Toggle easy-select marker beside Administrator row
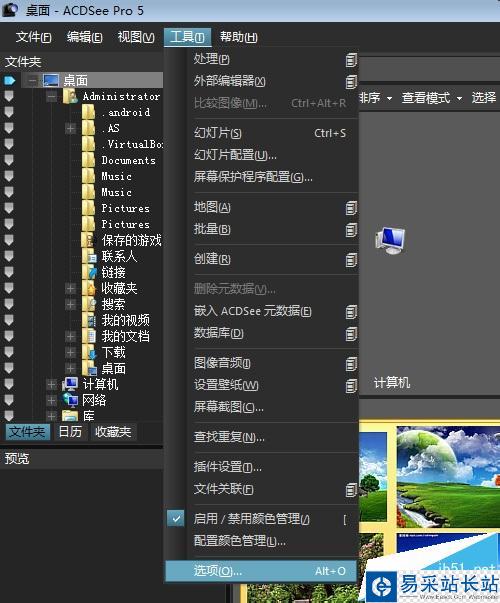The width and height of the screenshot is (500, 603). click(x=9, y=96)
